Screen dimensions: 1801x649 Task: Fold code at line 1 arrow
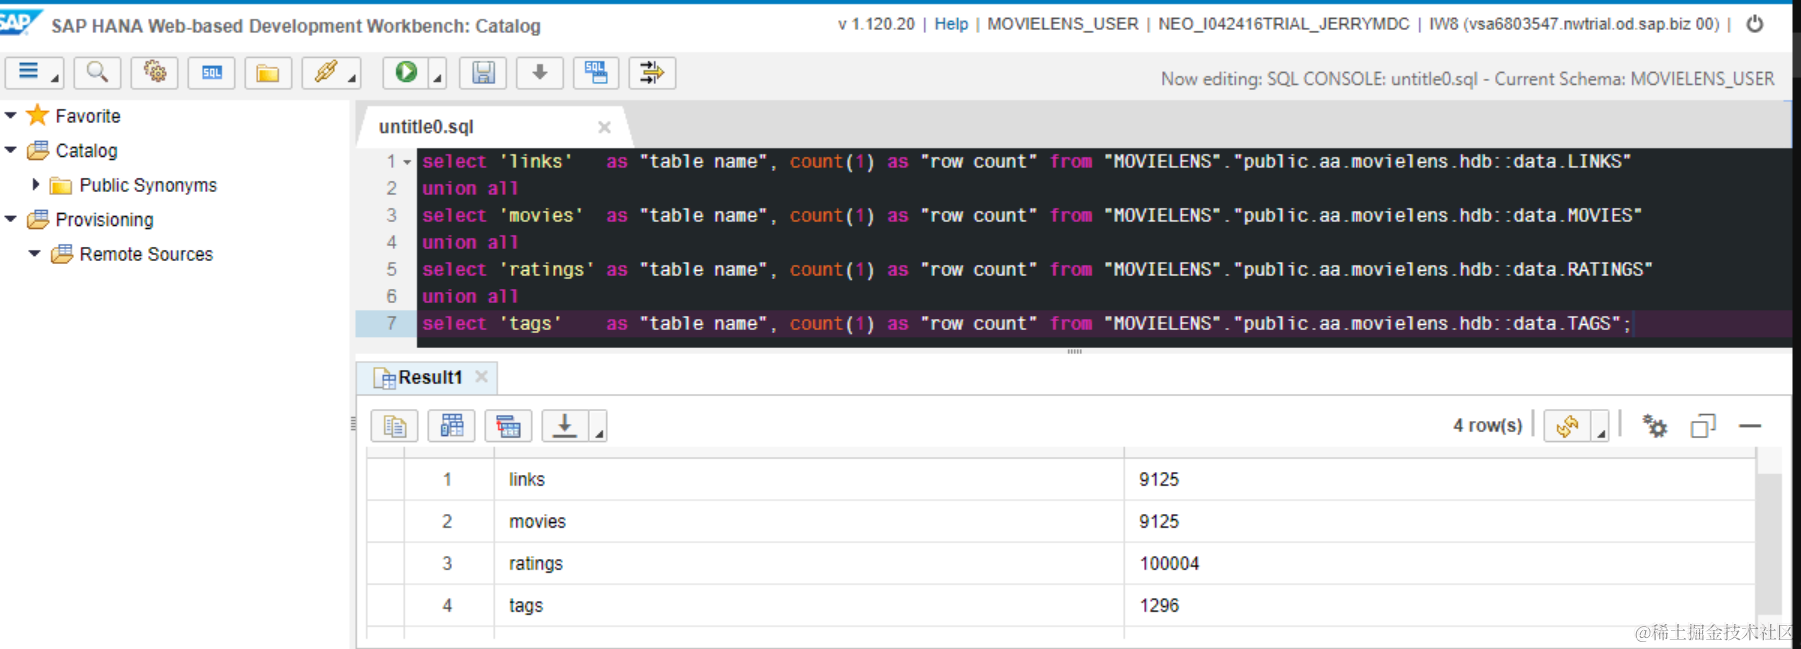(x=407, y=162)
